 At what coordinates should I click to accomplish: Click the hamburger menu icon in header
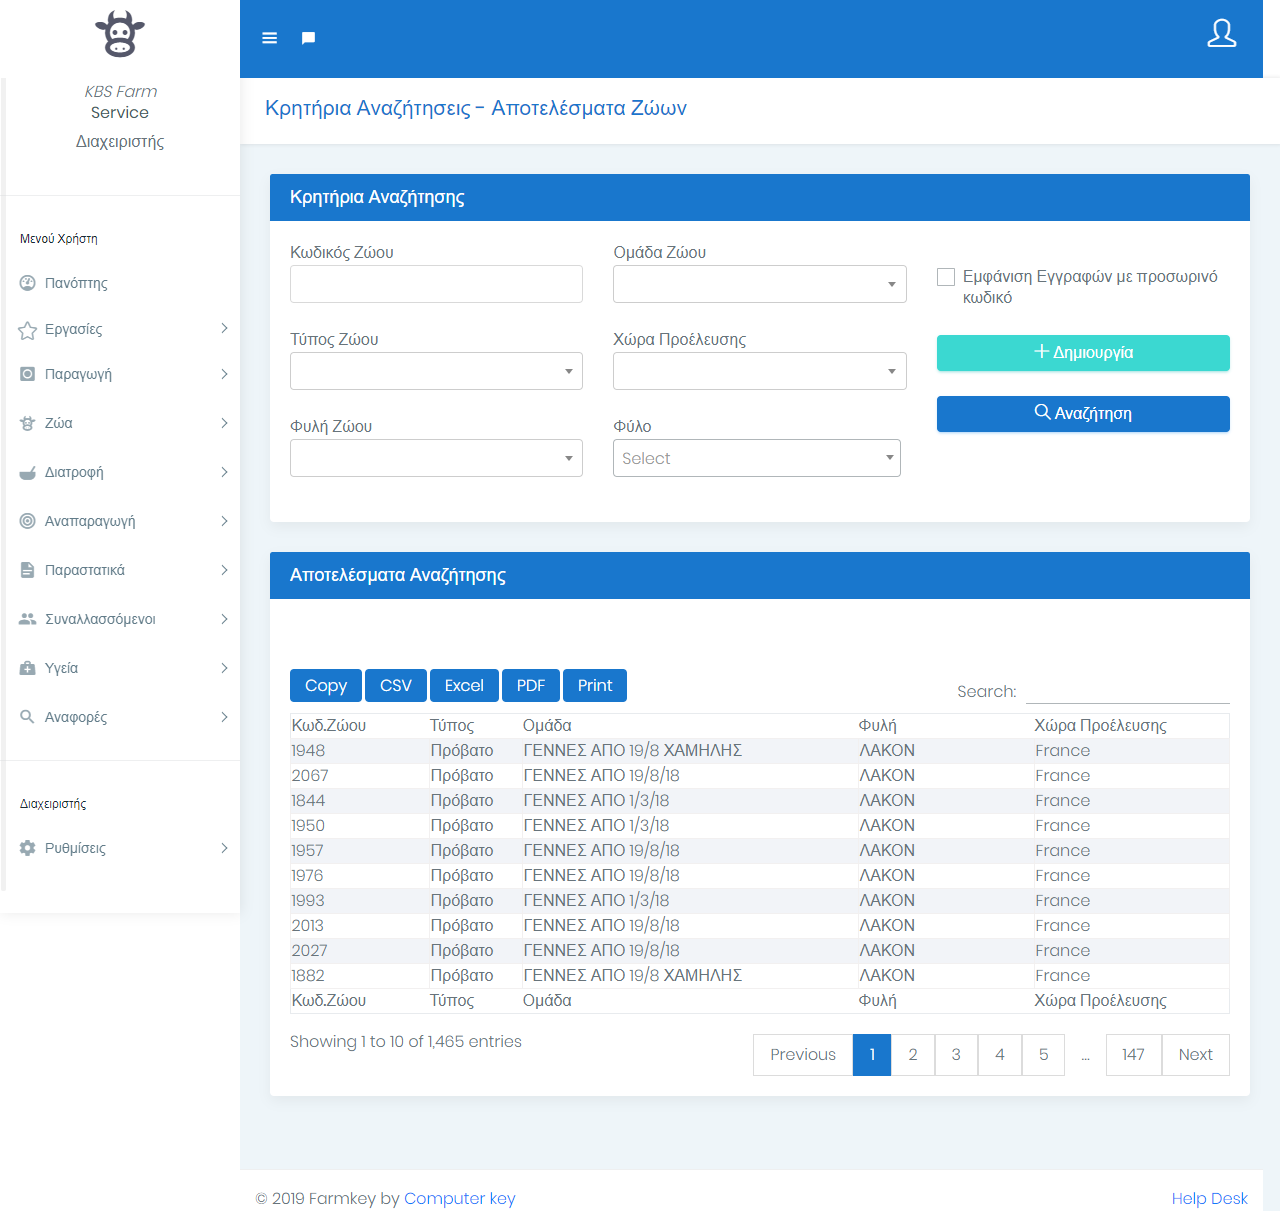pos(269,38)
